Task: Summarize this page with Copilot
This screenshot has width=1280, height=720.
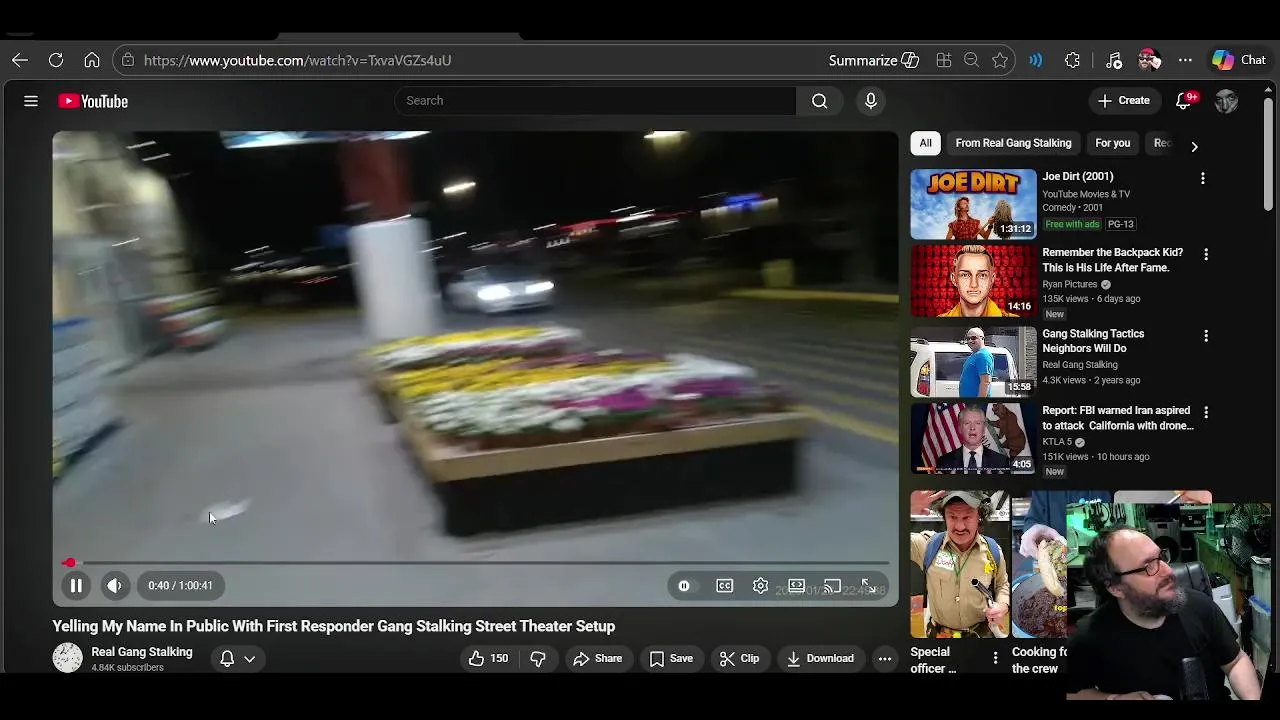Action: 873,60
